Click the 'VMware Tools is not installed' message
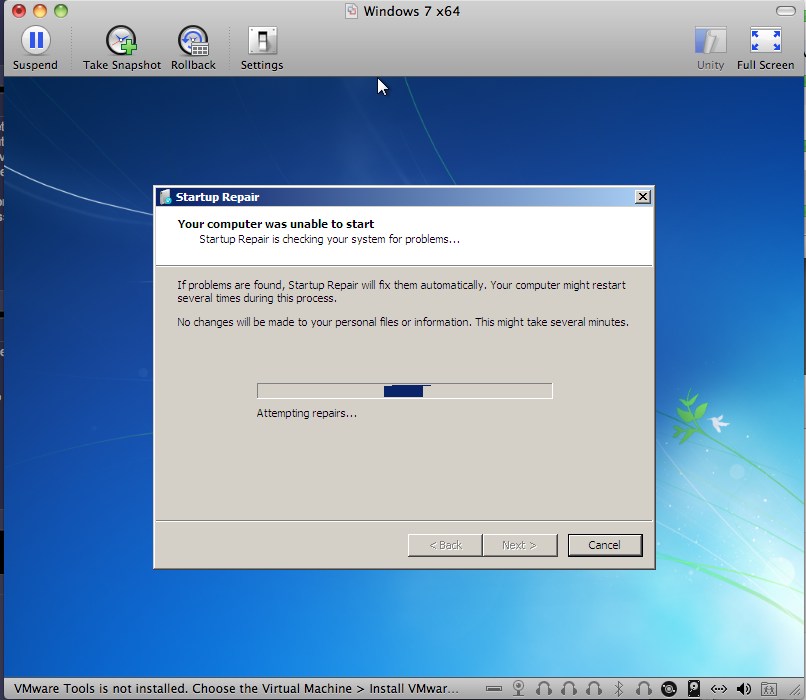Screen dimensions: 806x700 click(x=236, y=689)
